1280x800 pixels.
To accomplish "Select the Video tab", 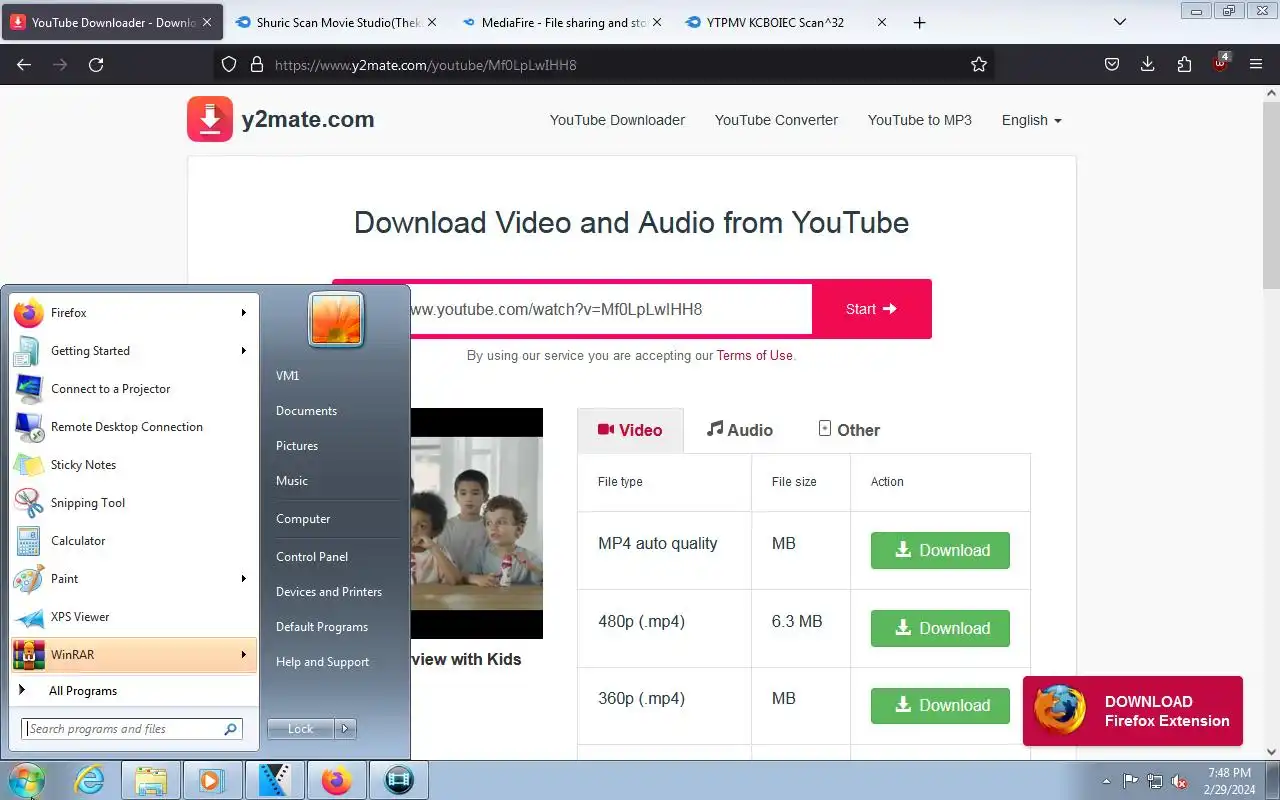I will [630, 430].
